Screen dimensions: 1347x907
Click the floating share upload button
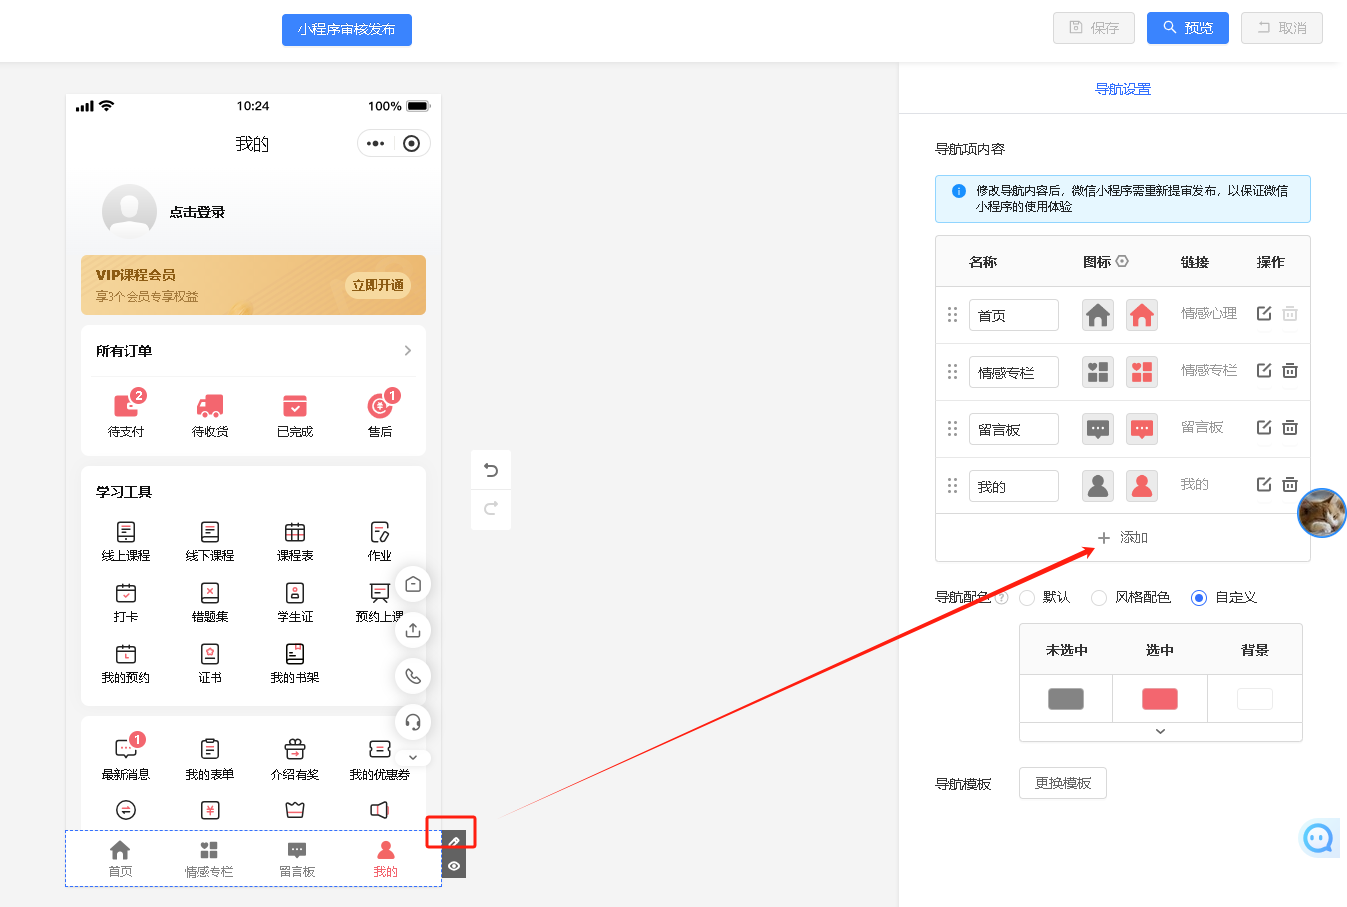pos(413,630)
